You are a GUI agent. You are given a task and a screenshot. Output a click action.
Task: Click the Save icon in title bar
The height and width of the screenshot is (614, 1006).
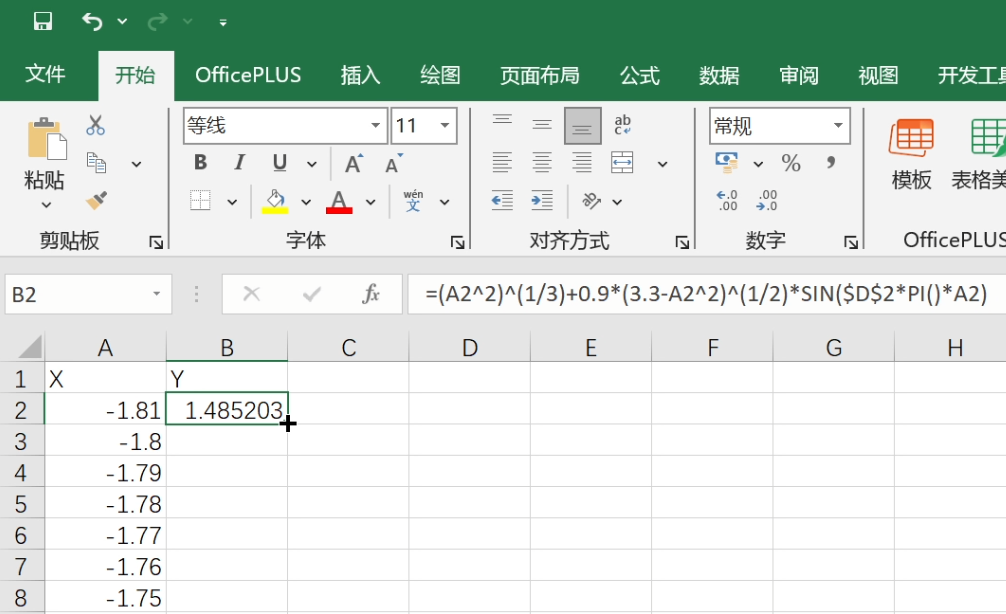coord(43,21)
